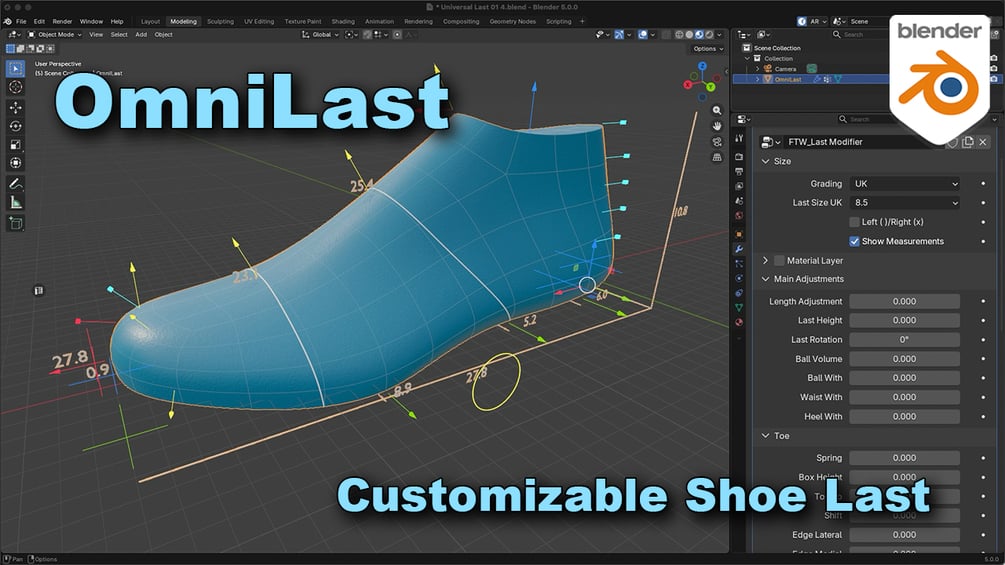Screen dimensions: 1005x565
Task: Open the Modifiers wrench tab
Action: (739, 249)
